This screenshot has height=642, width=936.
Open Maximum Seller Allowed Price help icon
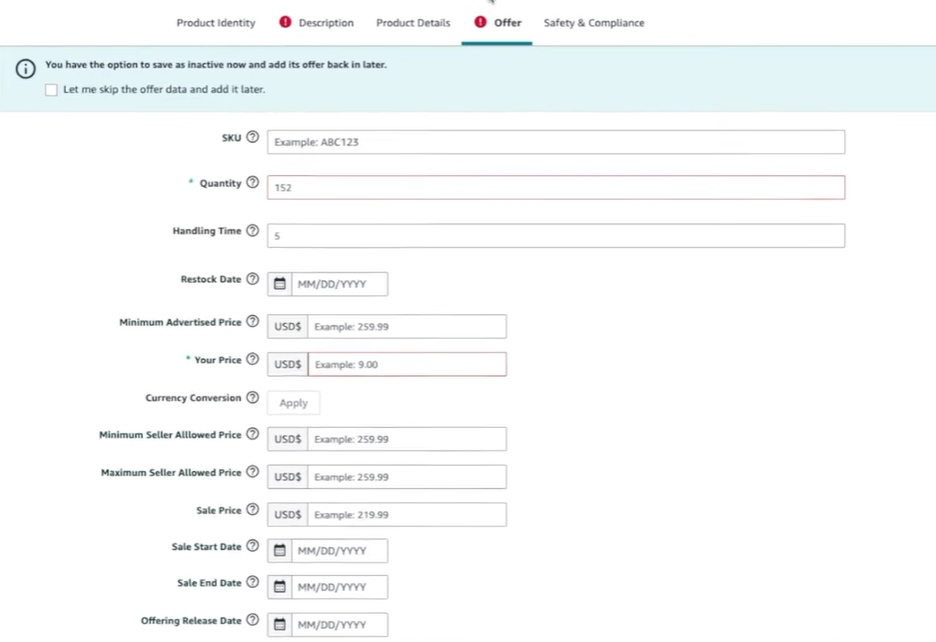pyautogui.click(x=253, y=472)
